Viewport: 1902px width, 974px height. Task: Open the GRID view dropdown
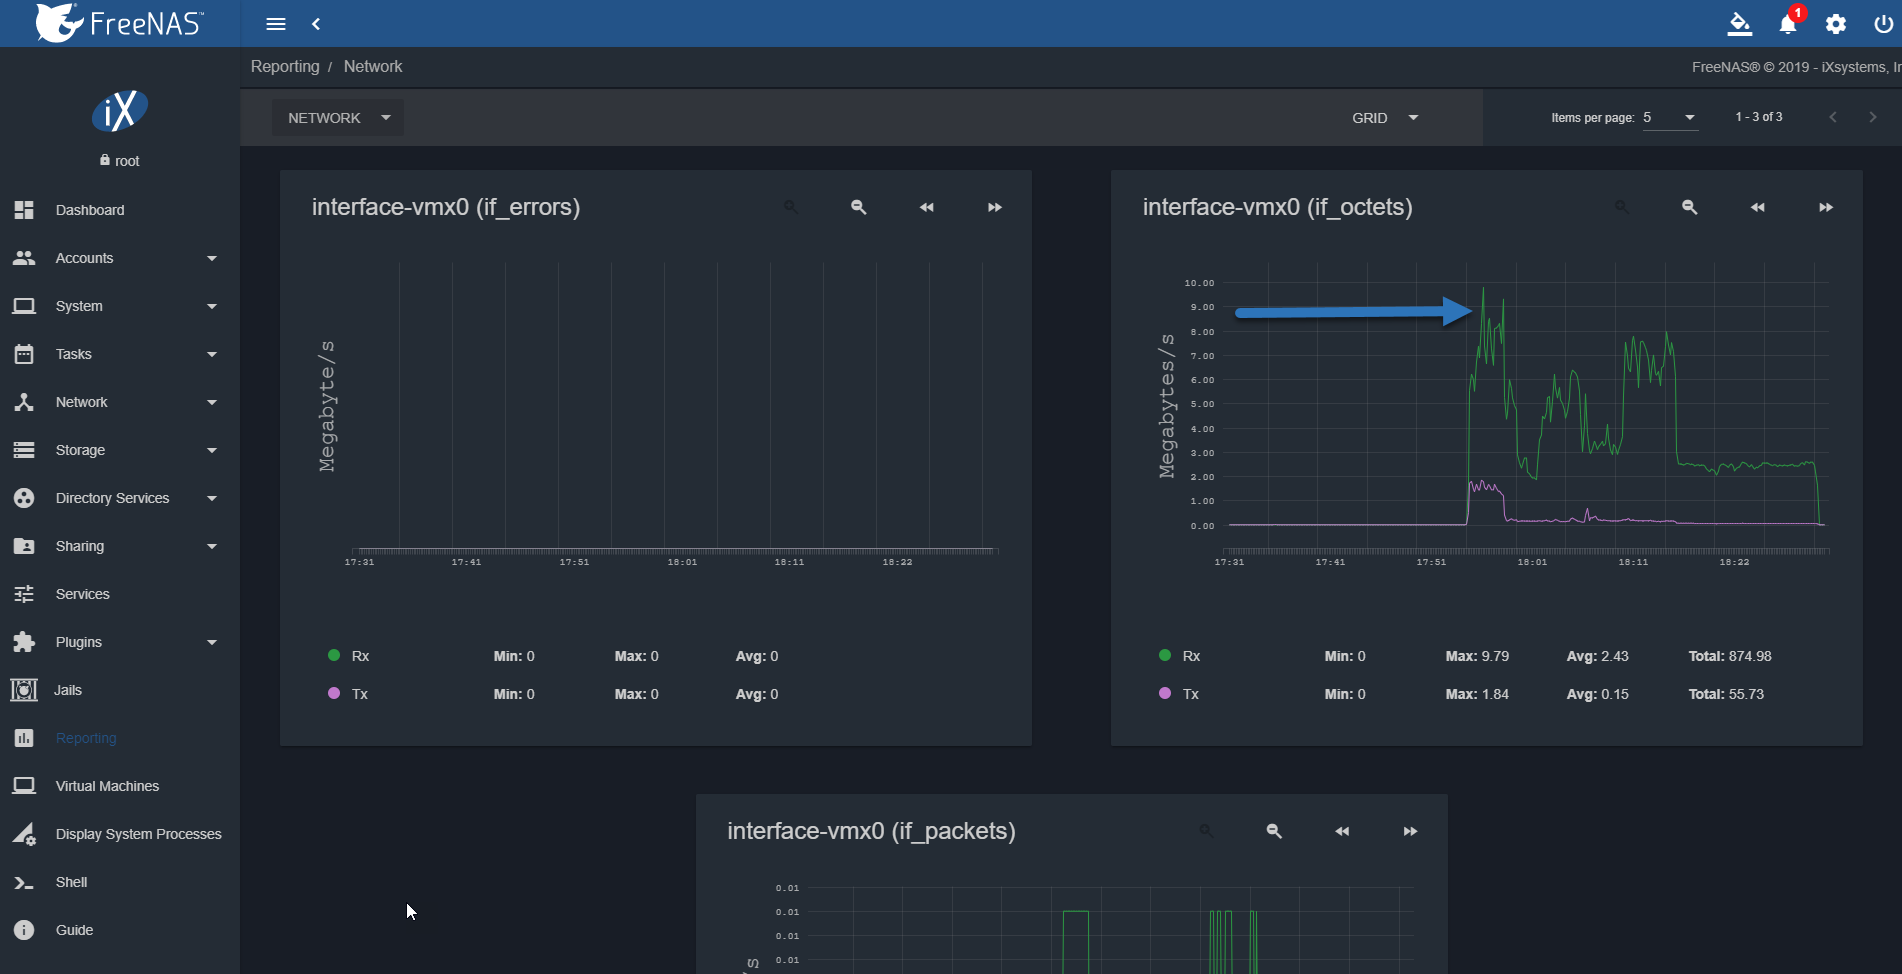(x=1386, y=118)
